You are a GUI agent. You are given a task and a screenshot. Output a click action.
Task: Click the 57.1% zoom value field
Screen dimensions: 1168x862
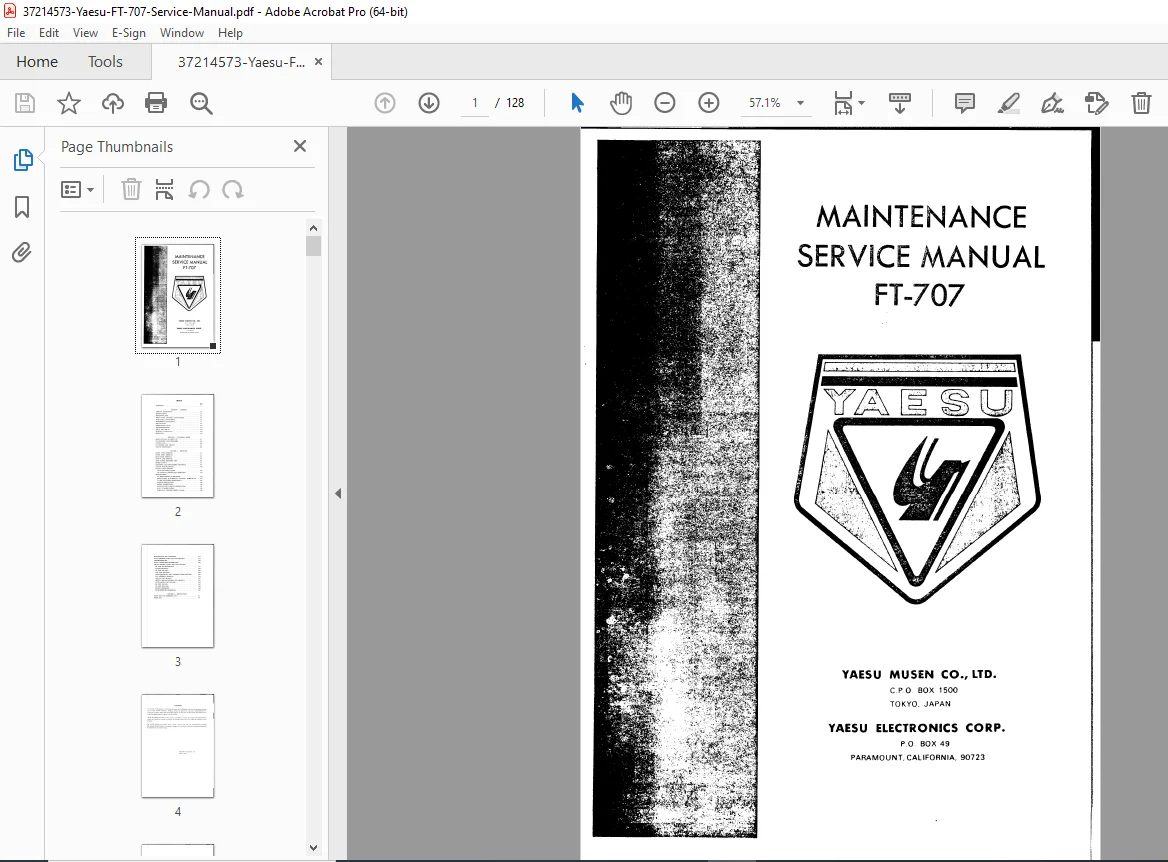click(x=764, y=103)
